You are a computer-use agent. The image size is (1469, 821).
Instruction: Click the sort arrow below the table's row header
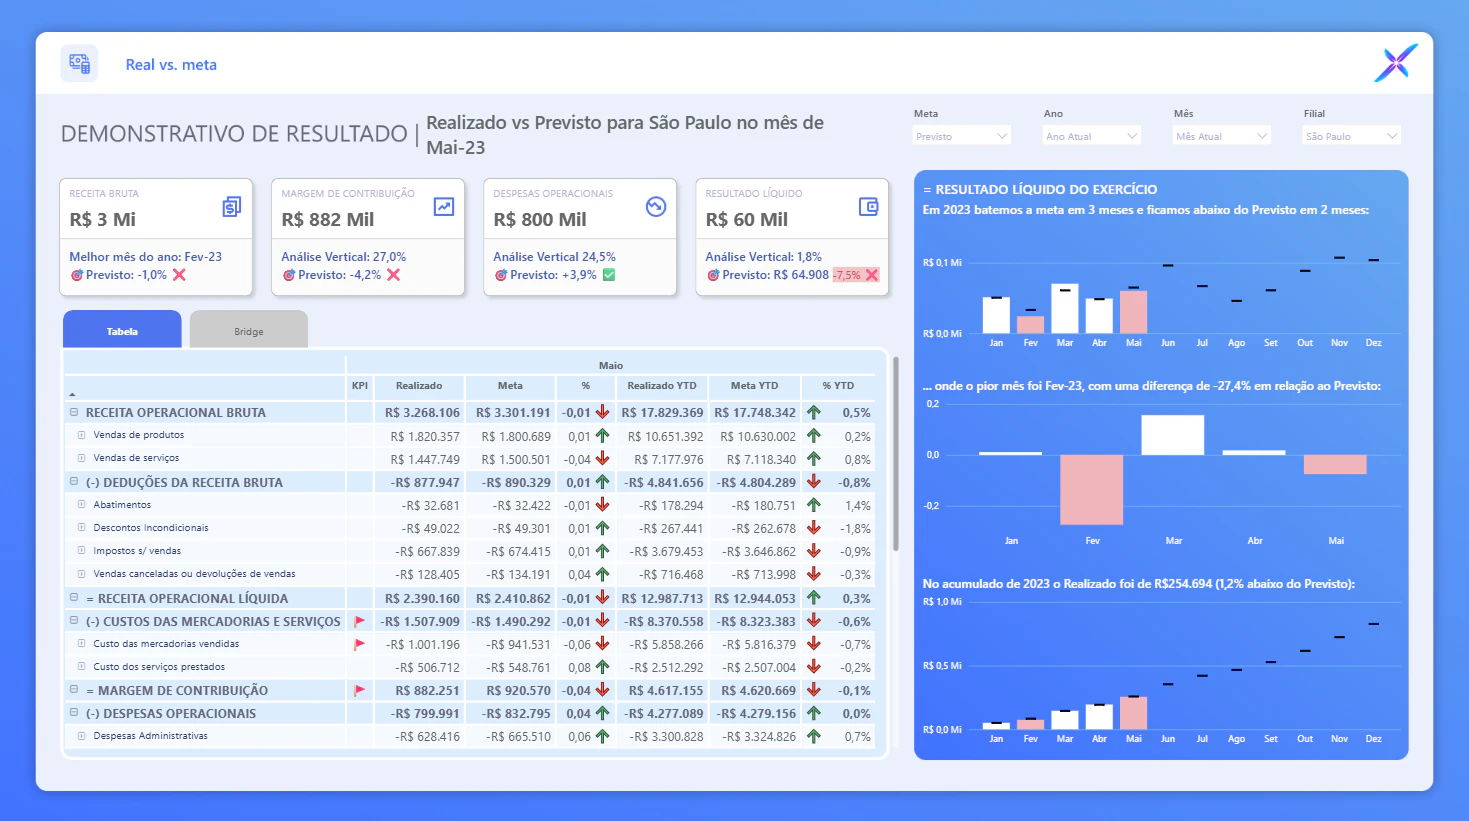(x=72, y=394)
